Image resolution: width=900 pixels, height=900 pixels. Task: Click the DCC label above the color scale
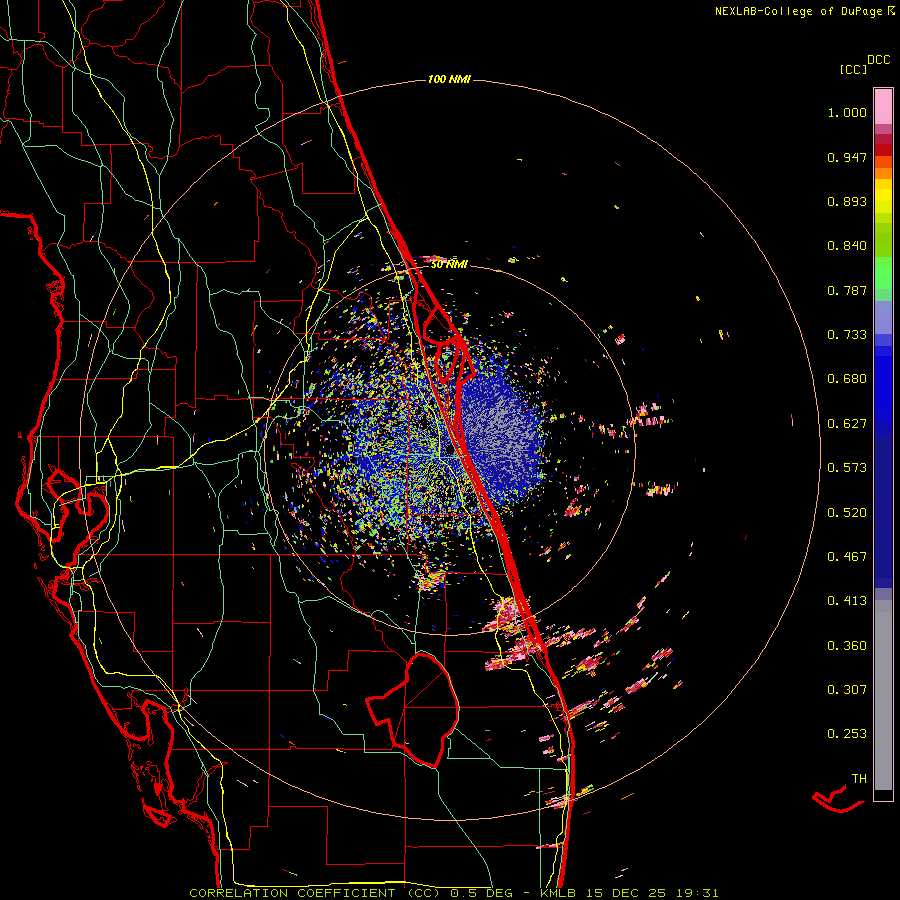tap(878, 60)
